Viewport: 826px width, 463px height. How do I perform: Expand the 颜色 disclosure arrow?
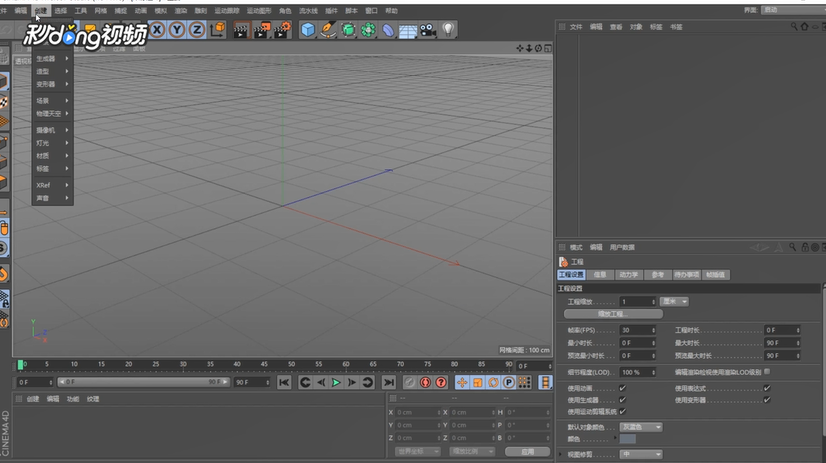[x=615, y=439]
